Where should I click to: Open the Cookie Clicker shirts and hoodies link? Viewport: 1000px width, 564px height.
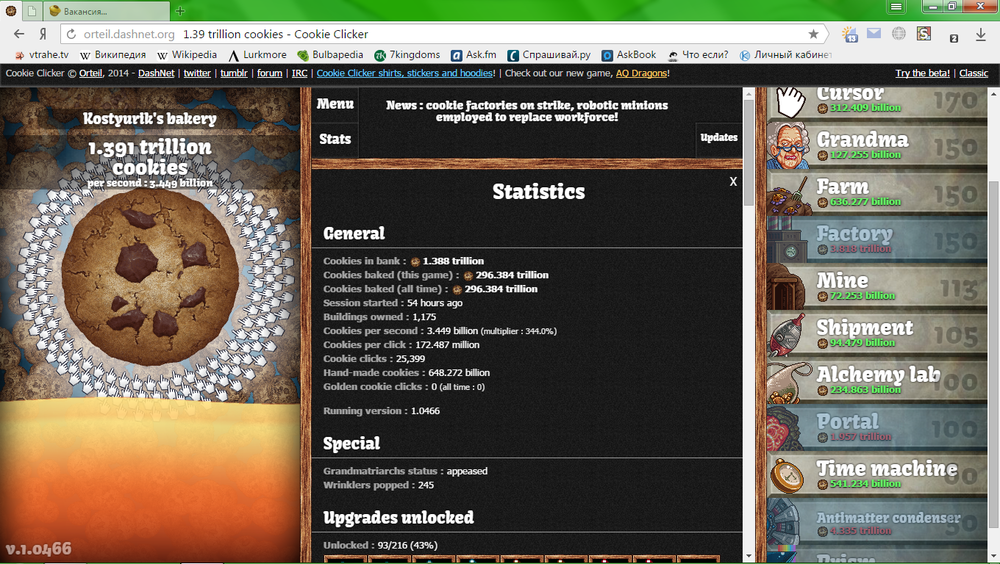coord(405,73)
